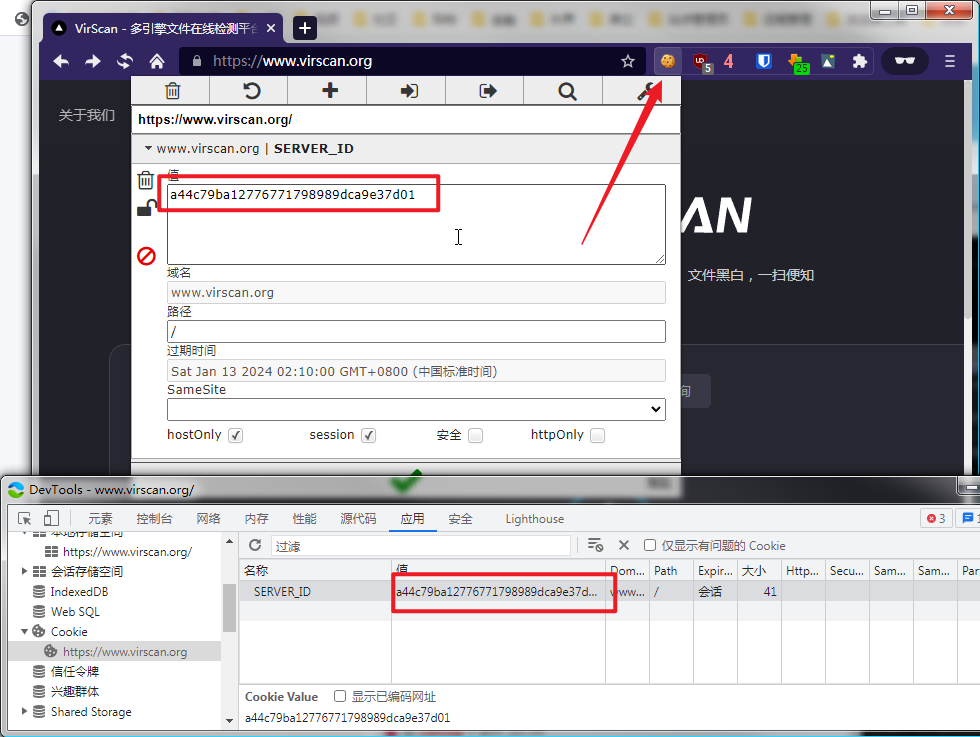Viewport: 980px width, 737px height.
Task: Clear all cookies filter list icon in DevTools
Action: pyautogui.click(x=595, y=545)
